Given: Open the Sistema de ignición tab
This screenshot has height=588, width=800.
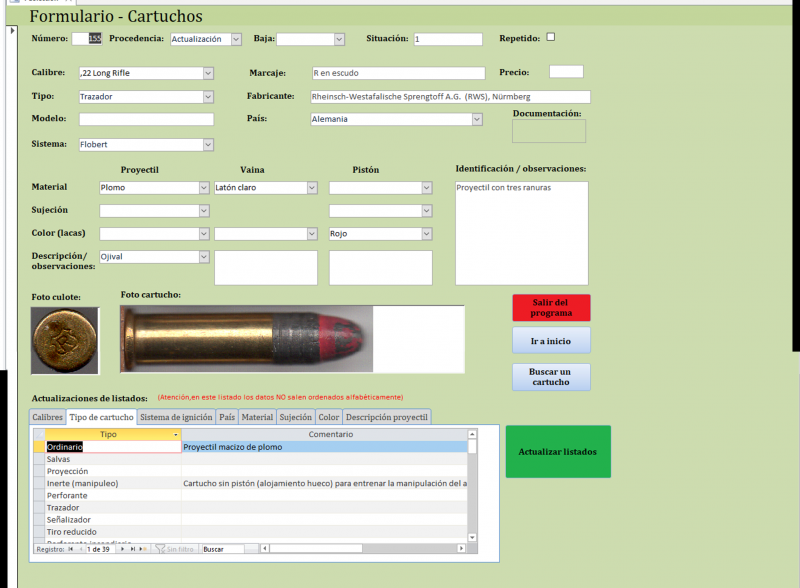Looking at the screenshot, I should point(175,417).
